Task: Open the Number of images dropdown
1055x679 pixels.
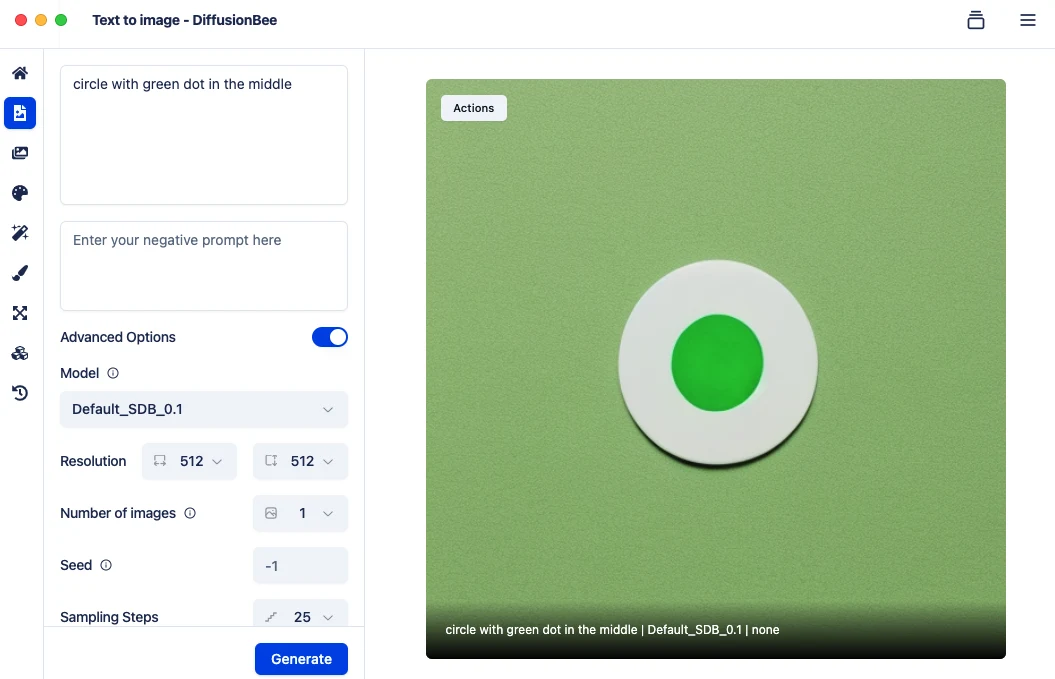Action: pyautogui.click(x=300, y=513)
